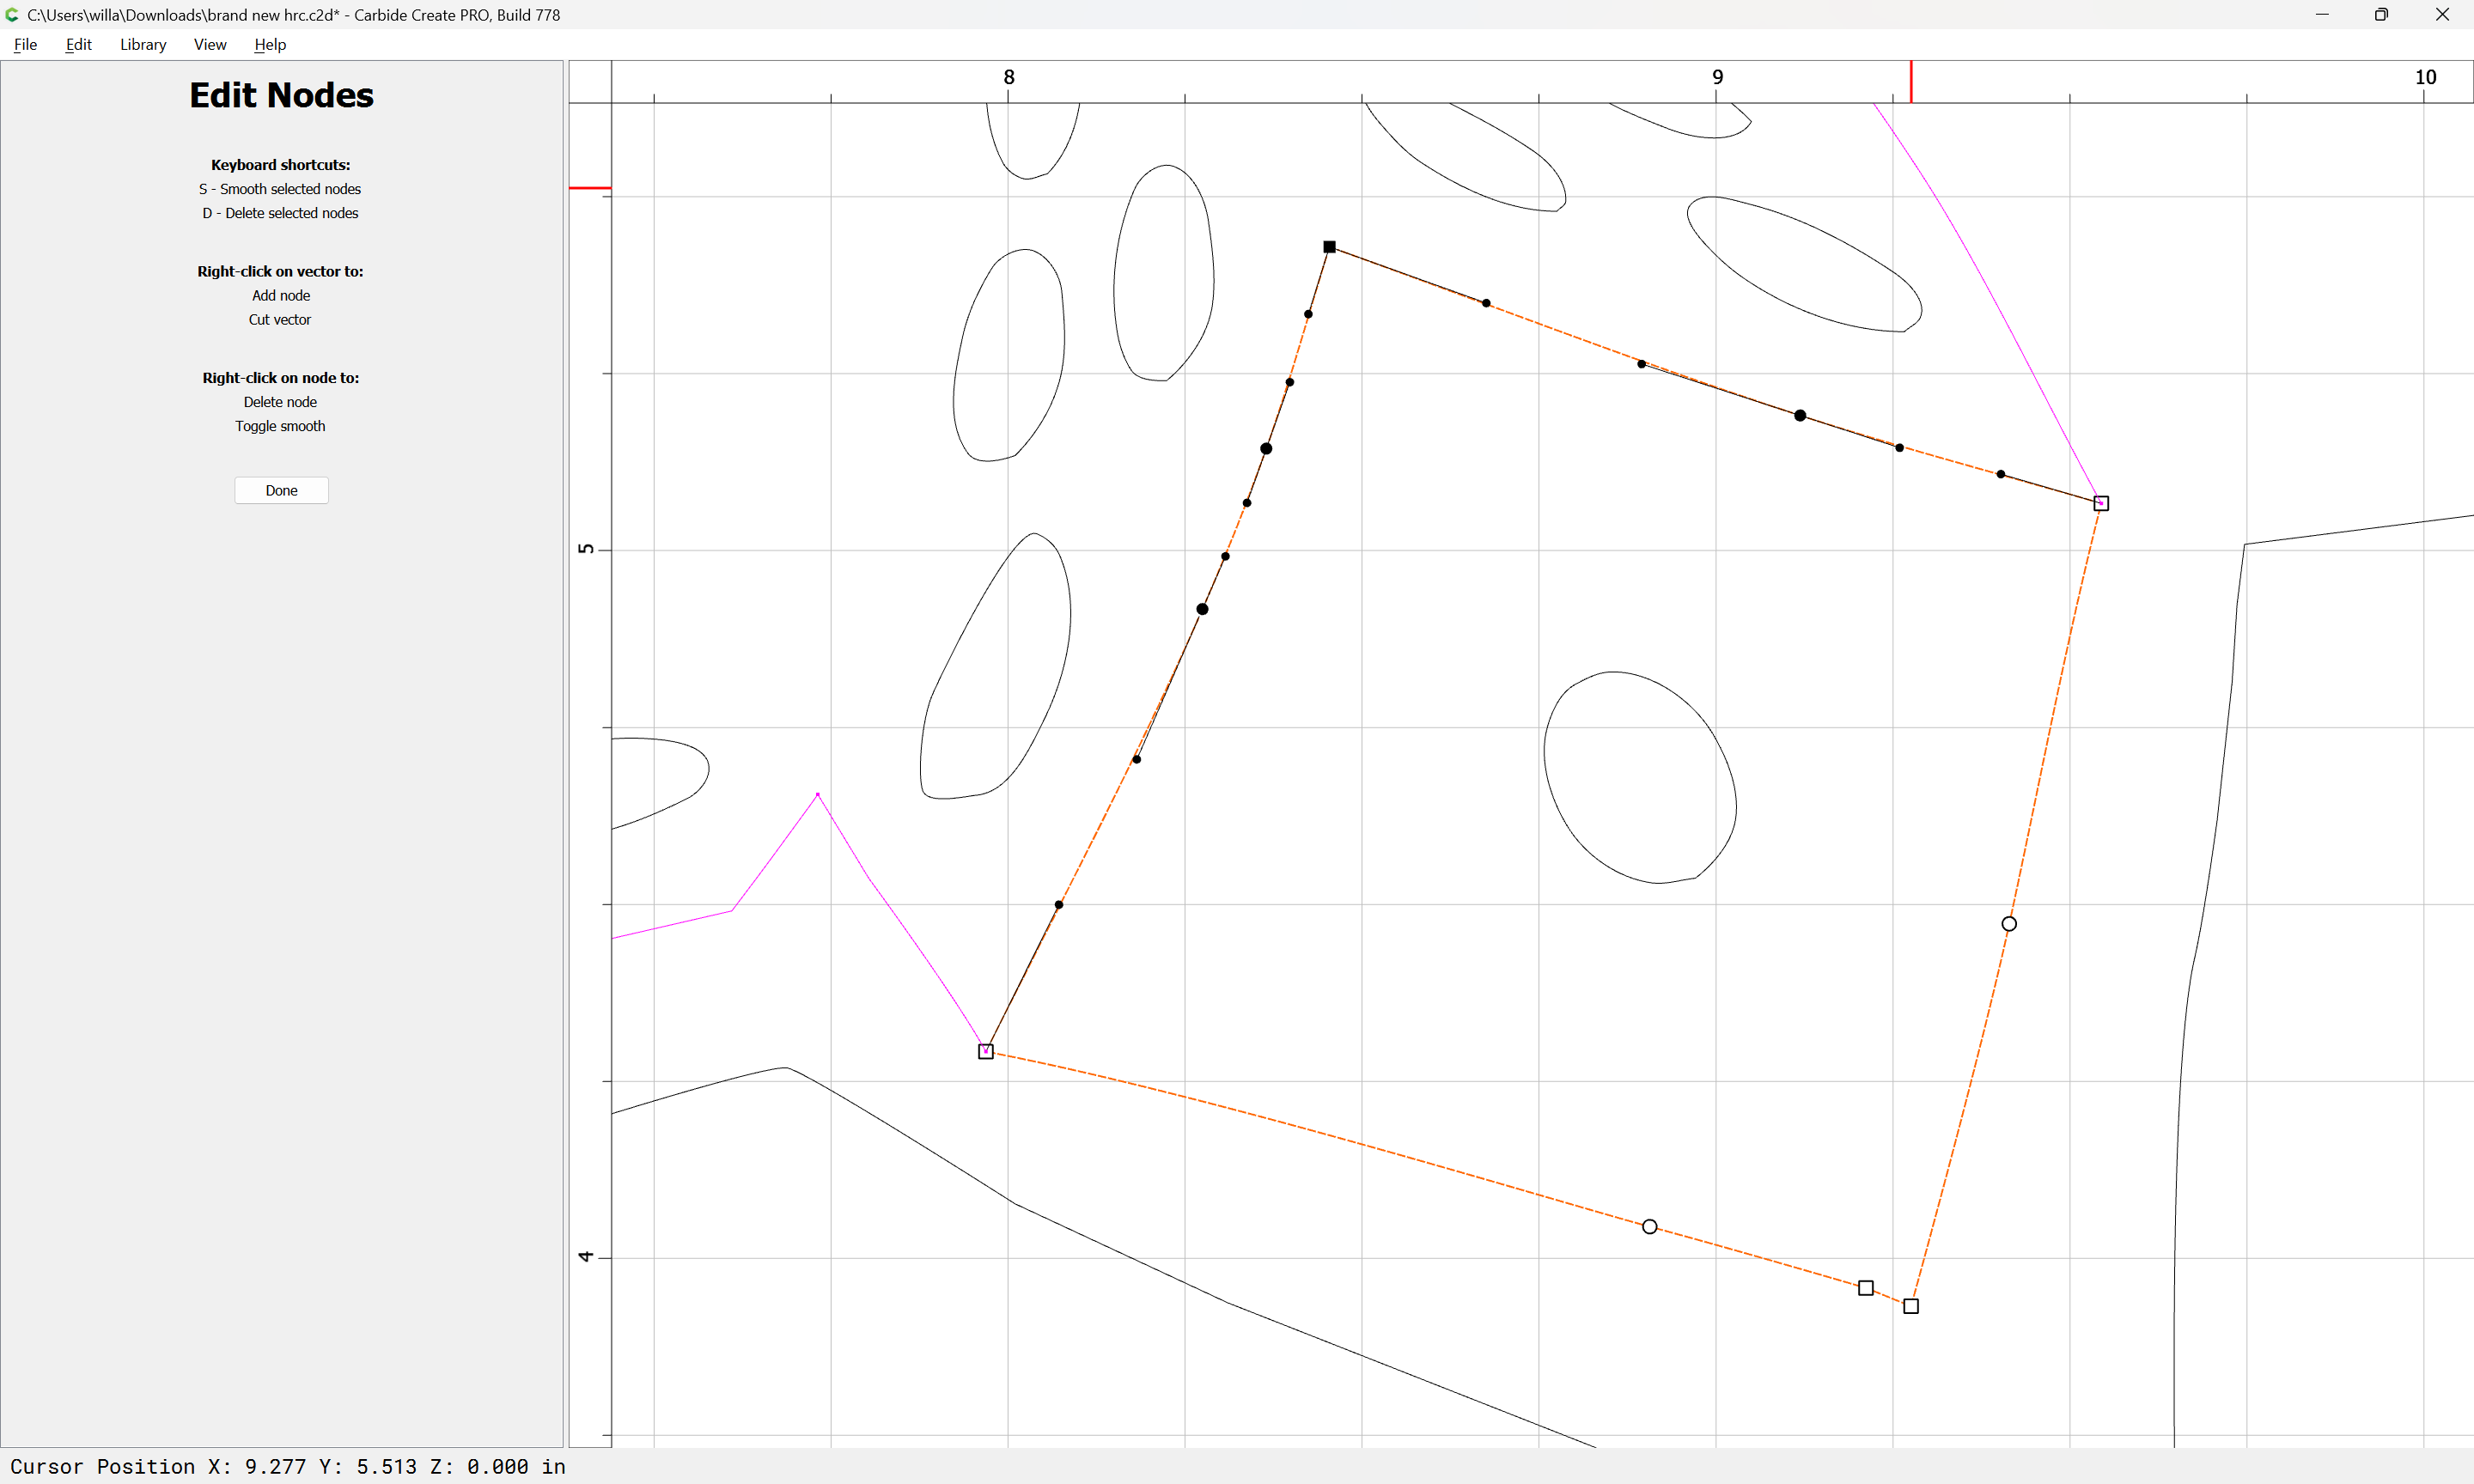
Task: Open the Edit menu
Action: (x=78, y=44)
